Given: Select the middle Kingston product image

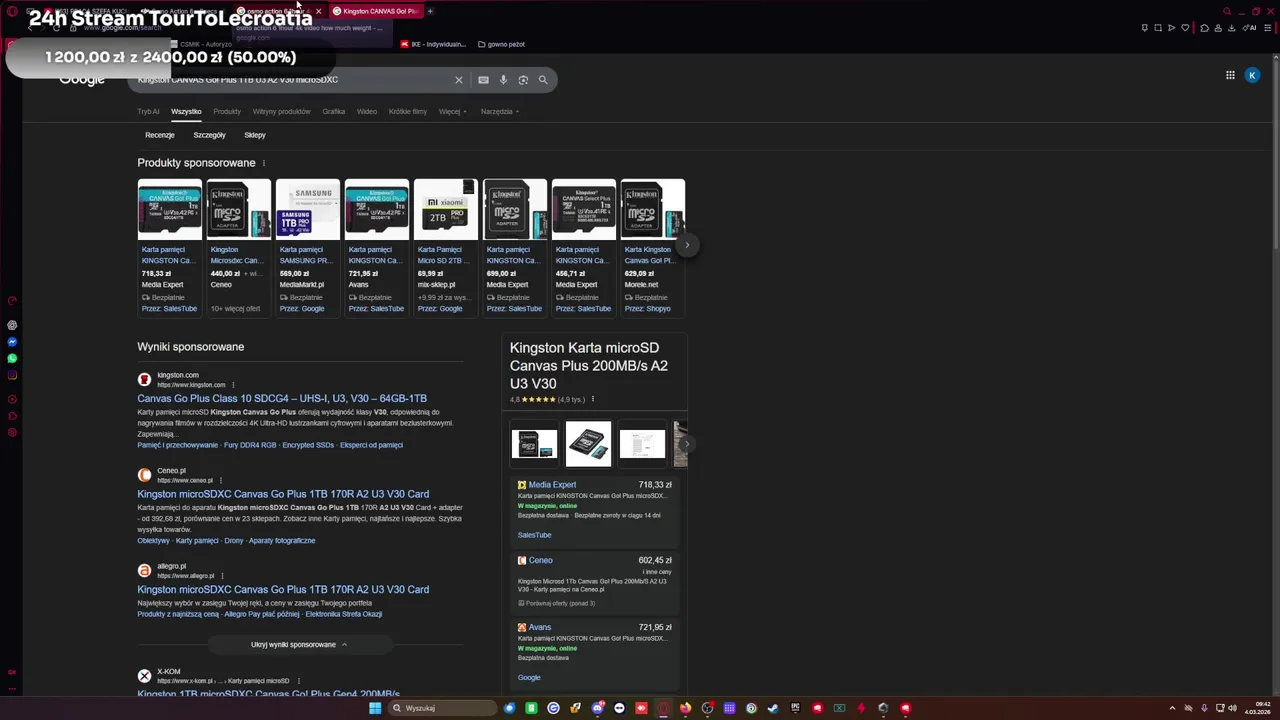Looking at the screenshot, I should [x=588, y=443].
